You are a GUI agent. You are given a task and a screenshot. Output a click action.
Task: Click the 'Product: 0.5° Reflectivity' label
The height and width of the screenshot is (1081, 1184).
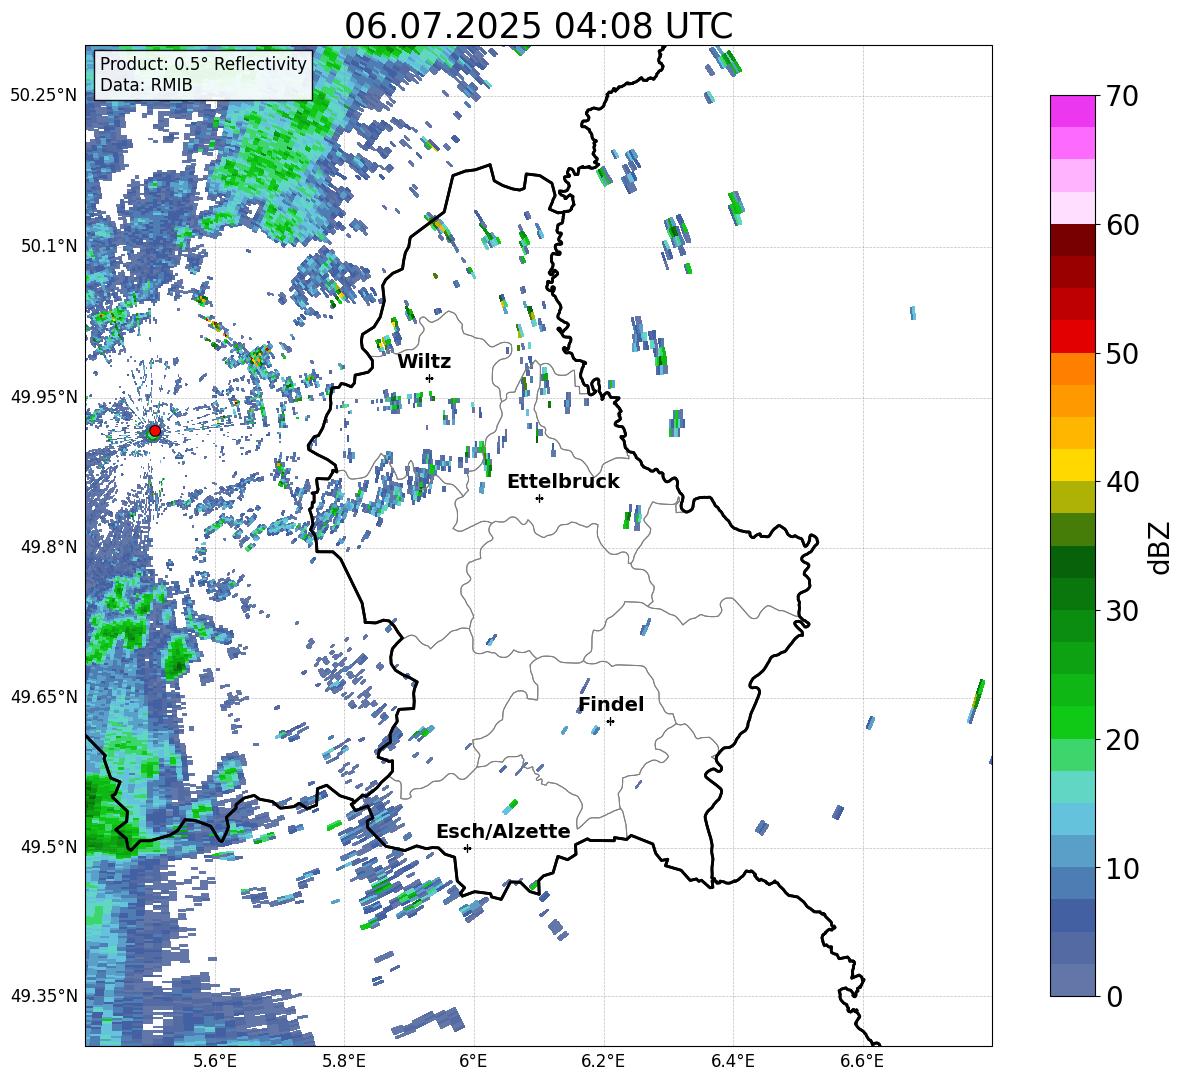[x=203, y=63]
